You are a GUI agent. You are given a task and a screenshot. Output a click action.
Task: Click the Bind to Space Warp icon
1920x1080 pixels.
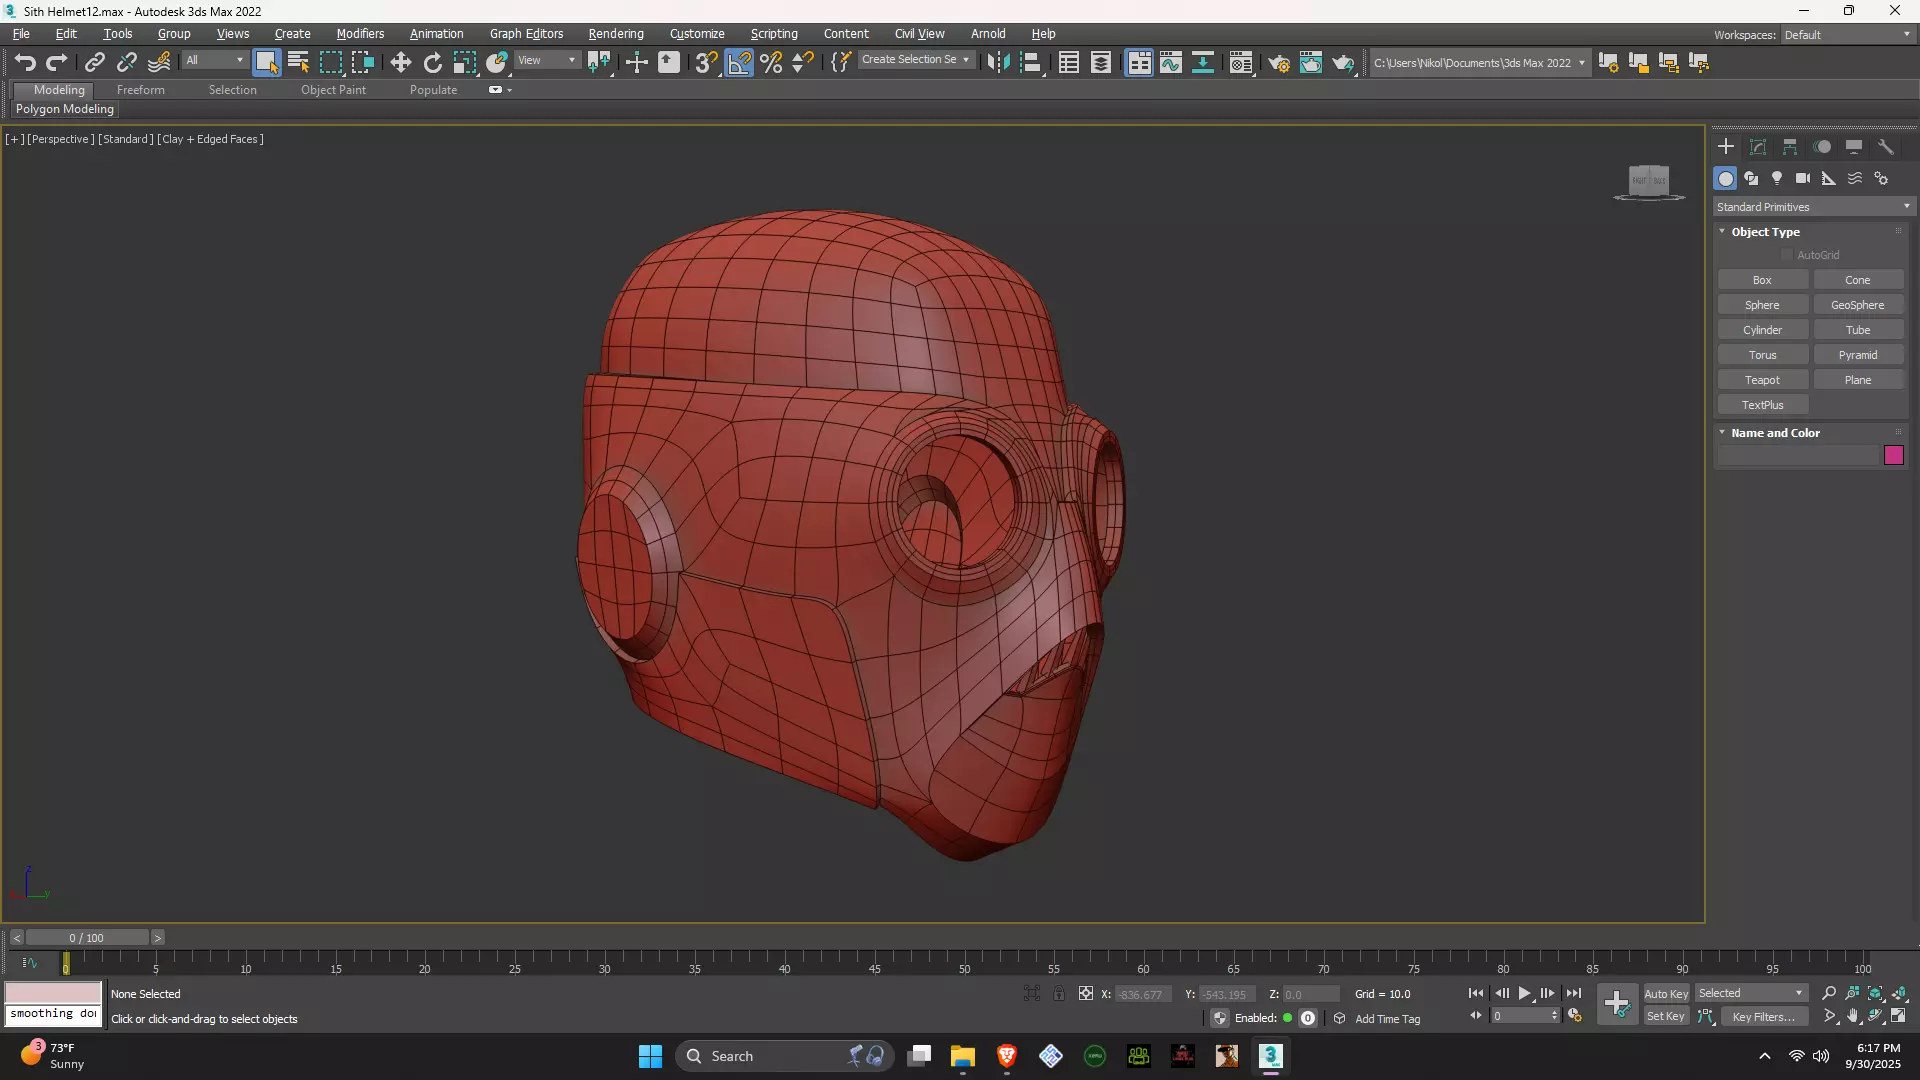pos(159,62)
